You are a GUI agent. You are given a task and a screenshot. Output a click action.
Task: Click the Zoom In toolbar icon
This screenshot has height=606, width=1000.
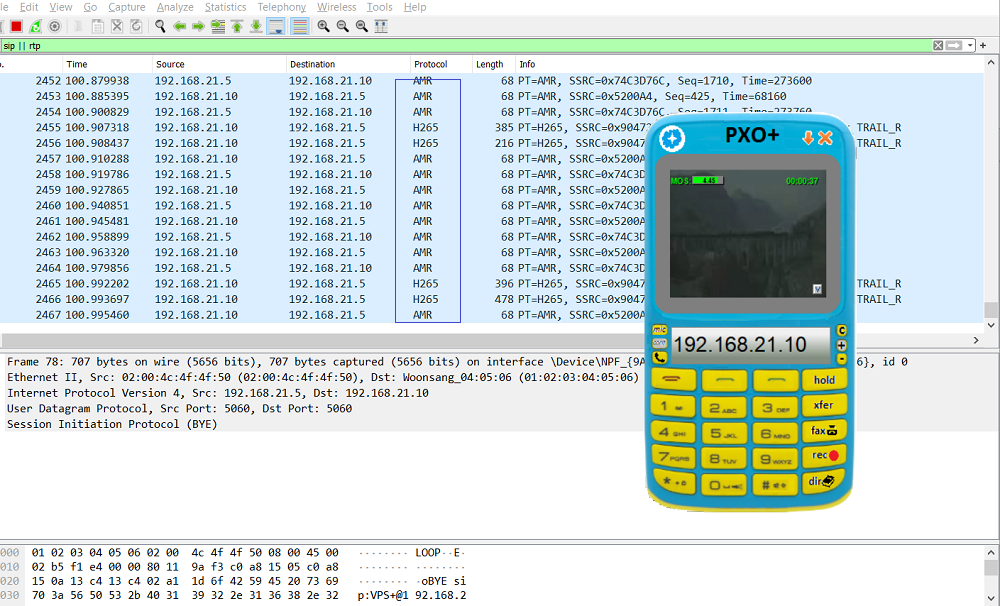[x=323, y=26]
